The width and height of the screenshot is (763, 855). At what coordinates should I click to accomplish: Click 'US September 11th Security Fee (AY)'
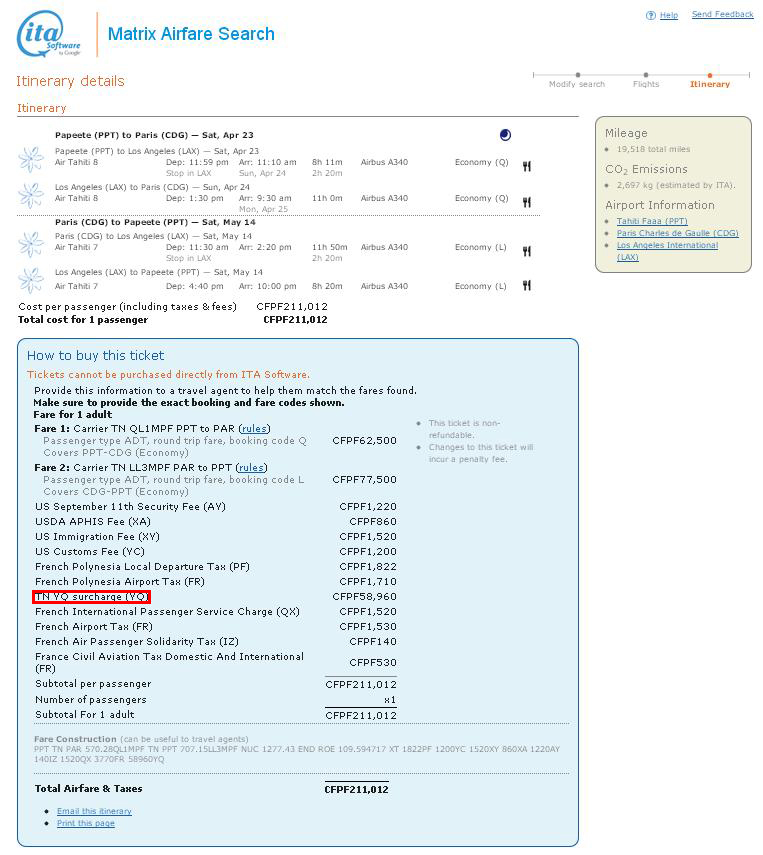tap(130, 507)
